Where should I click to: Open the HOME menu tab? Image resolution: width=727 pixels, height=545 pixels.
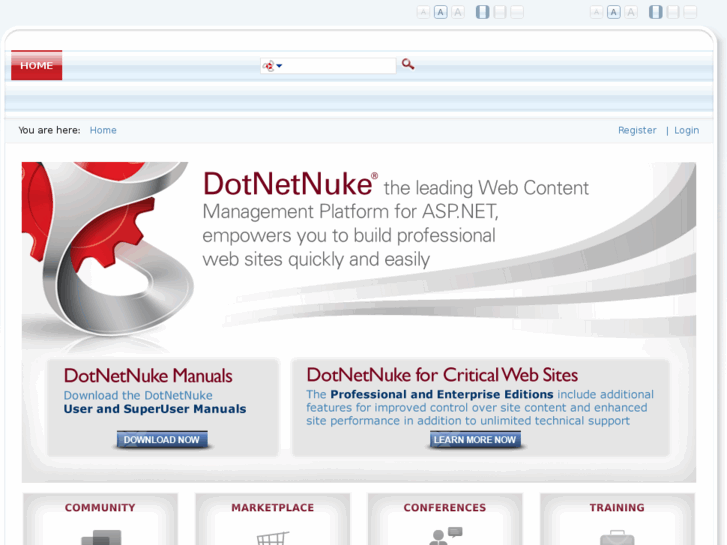click(x=37, y=65)
